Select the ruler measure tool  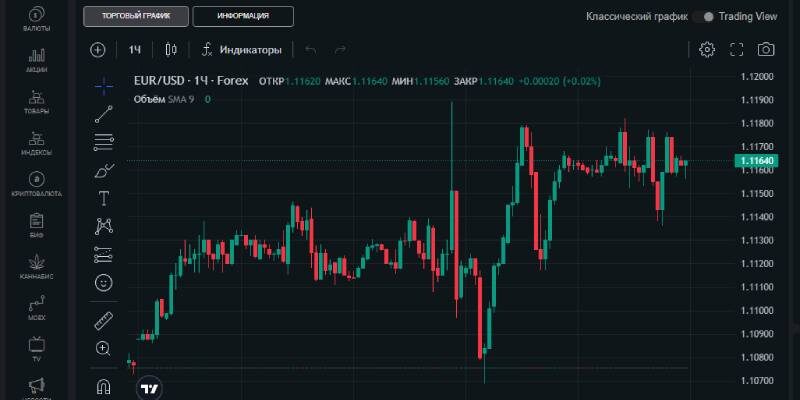(x=104, y=321)
